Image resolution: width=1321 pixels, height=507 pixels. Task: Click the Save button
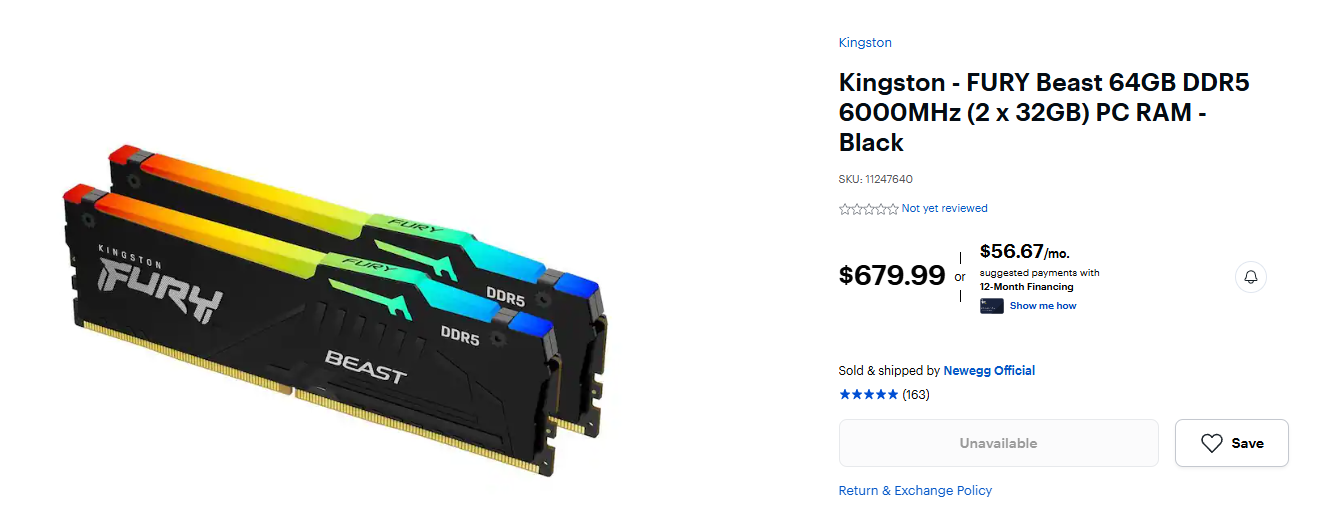coord(1232,443)
